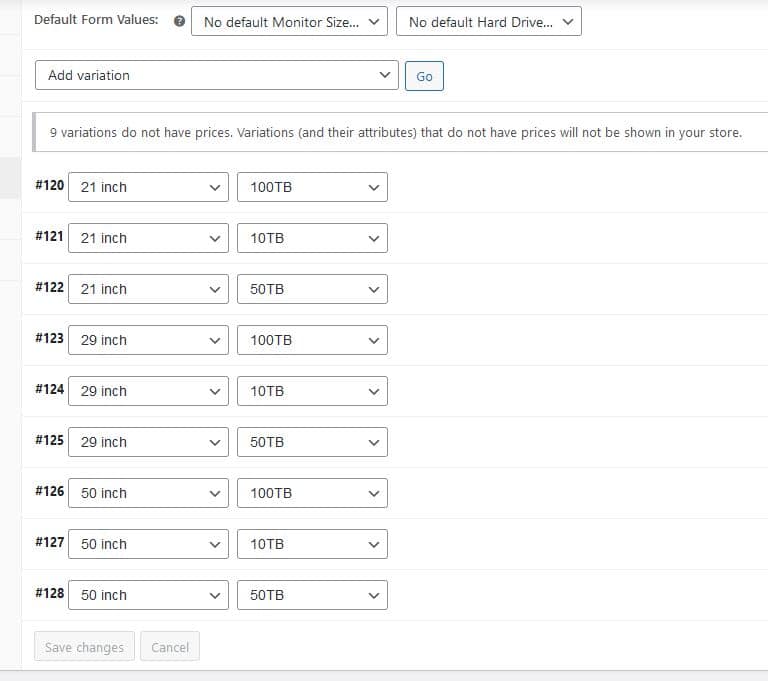Select the #126 variation ID label
This screenshot has height=681, width=768.
tap(49, 491)
